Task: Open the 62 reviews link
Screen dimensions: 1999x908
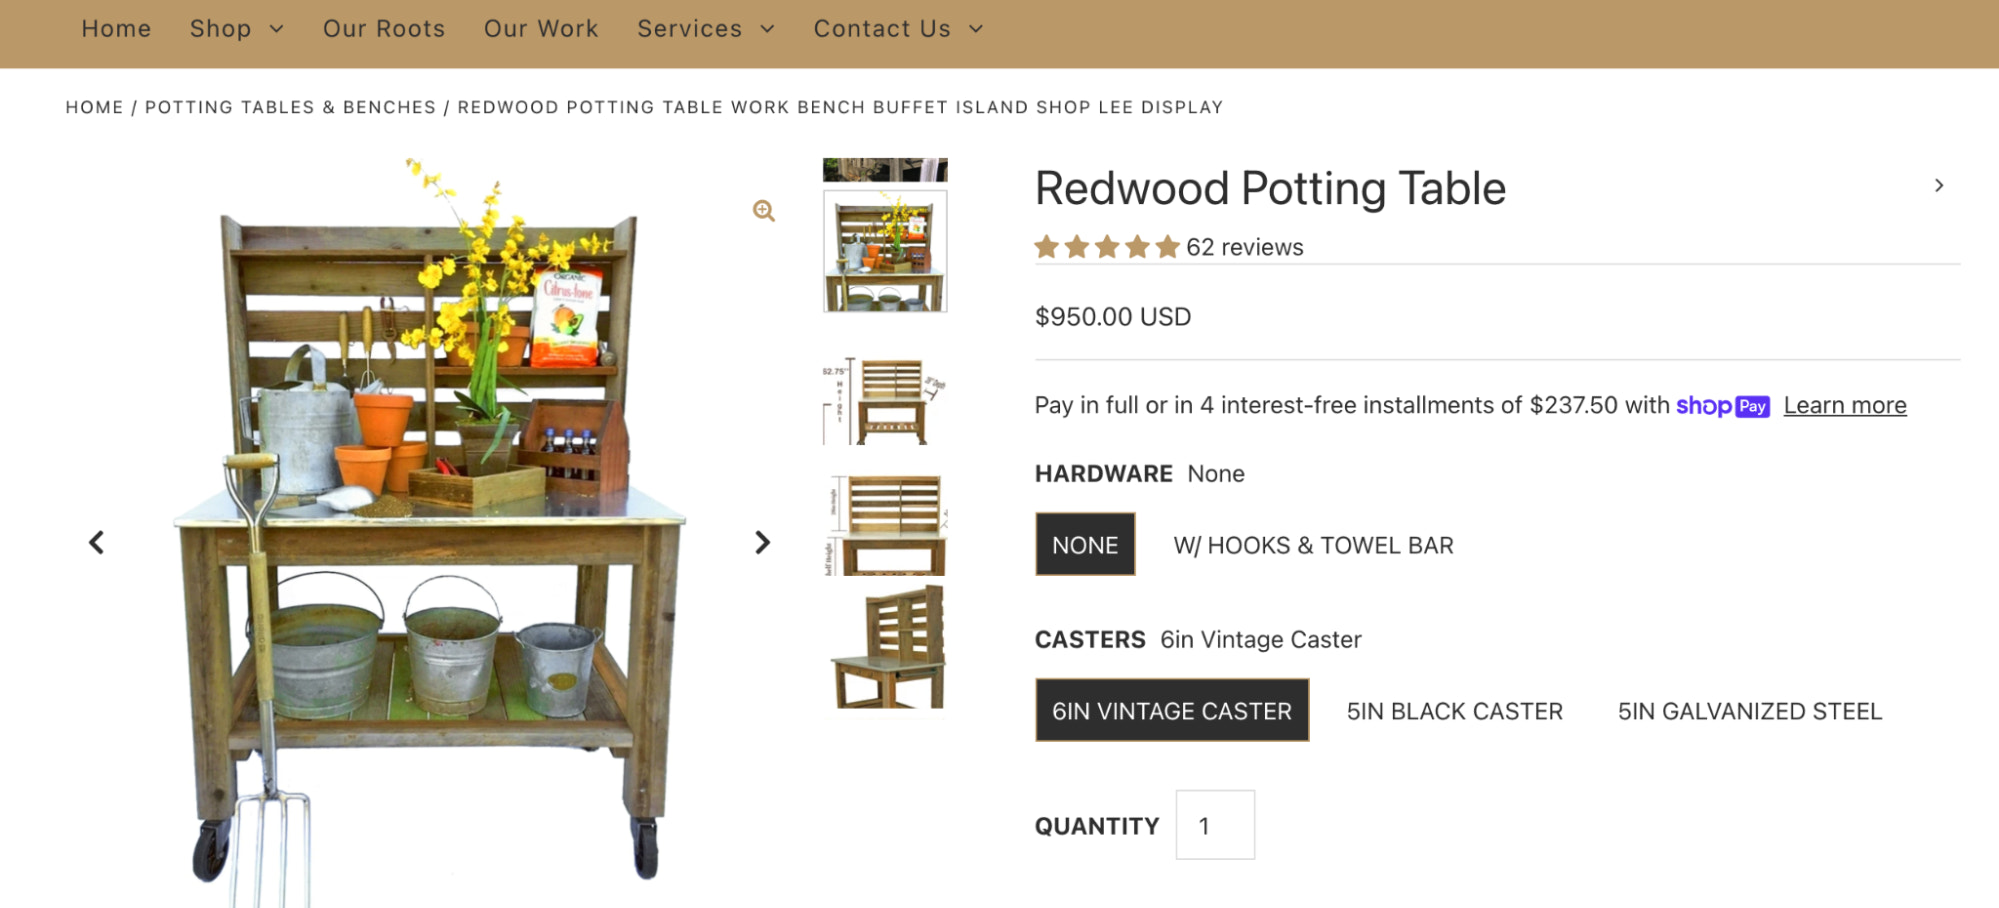Action: (1244, 247)
